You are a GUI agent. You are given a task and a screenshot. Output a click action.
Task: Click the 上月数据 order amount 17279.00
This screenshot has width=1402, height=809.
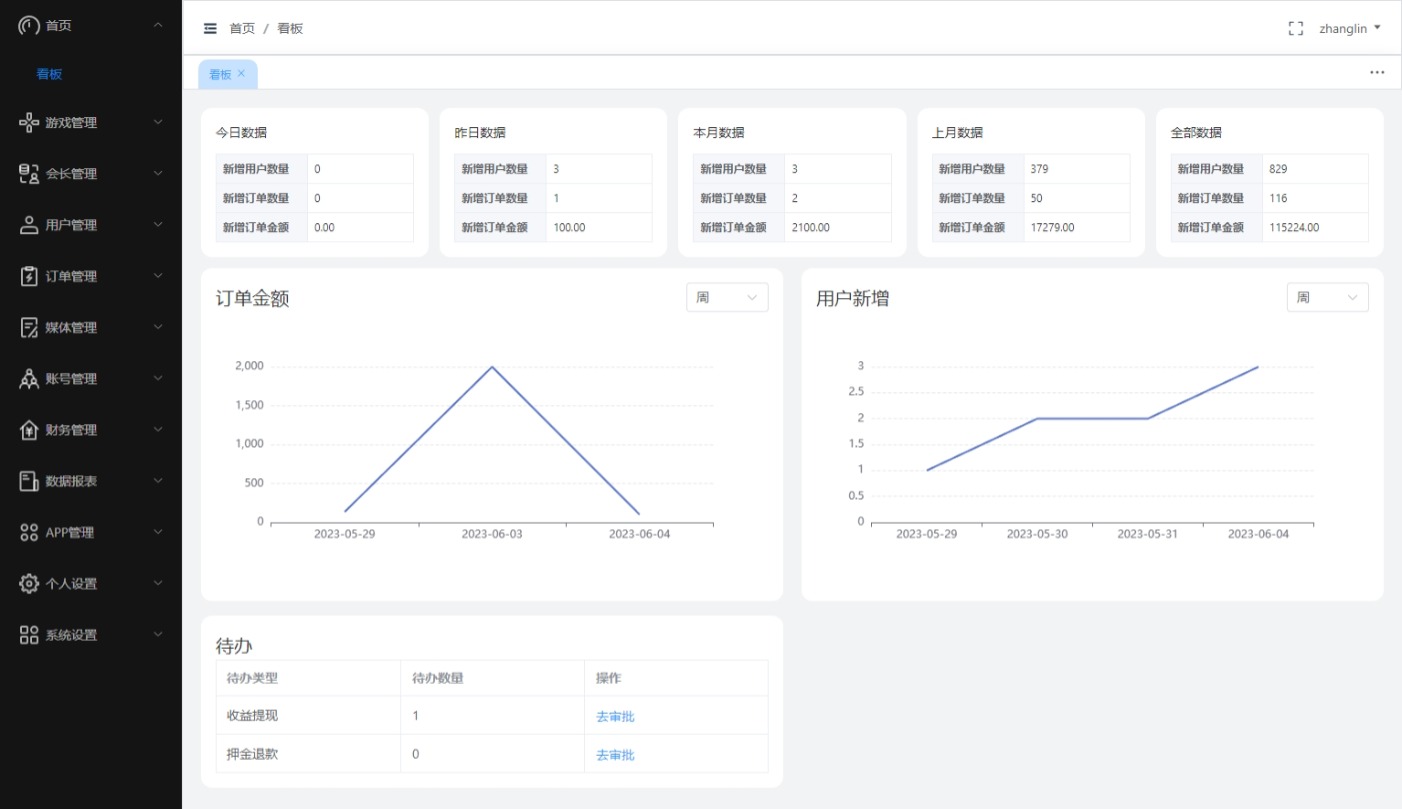pos(1052,227)
